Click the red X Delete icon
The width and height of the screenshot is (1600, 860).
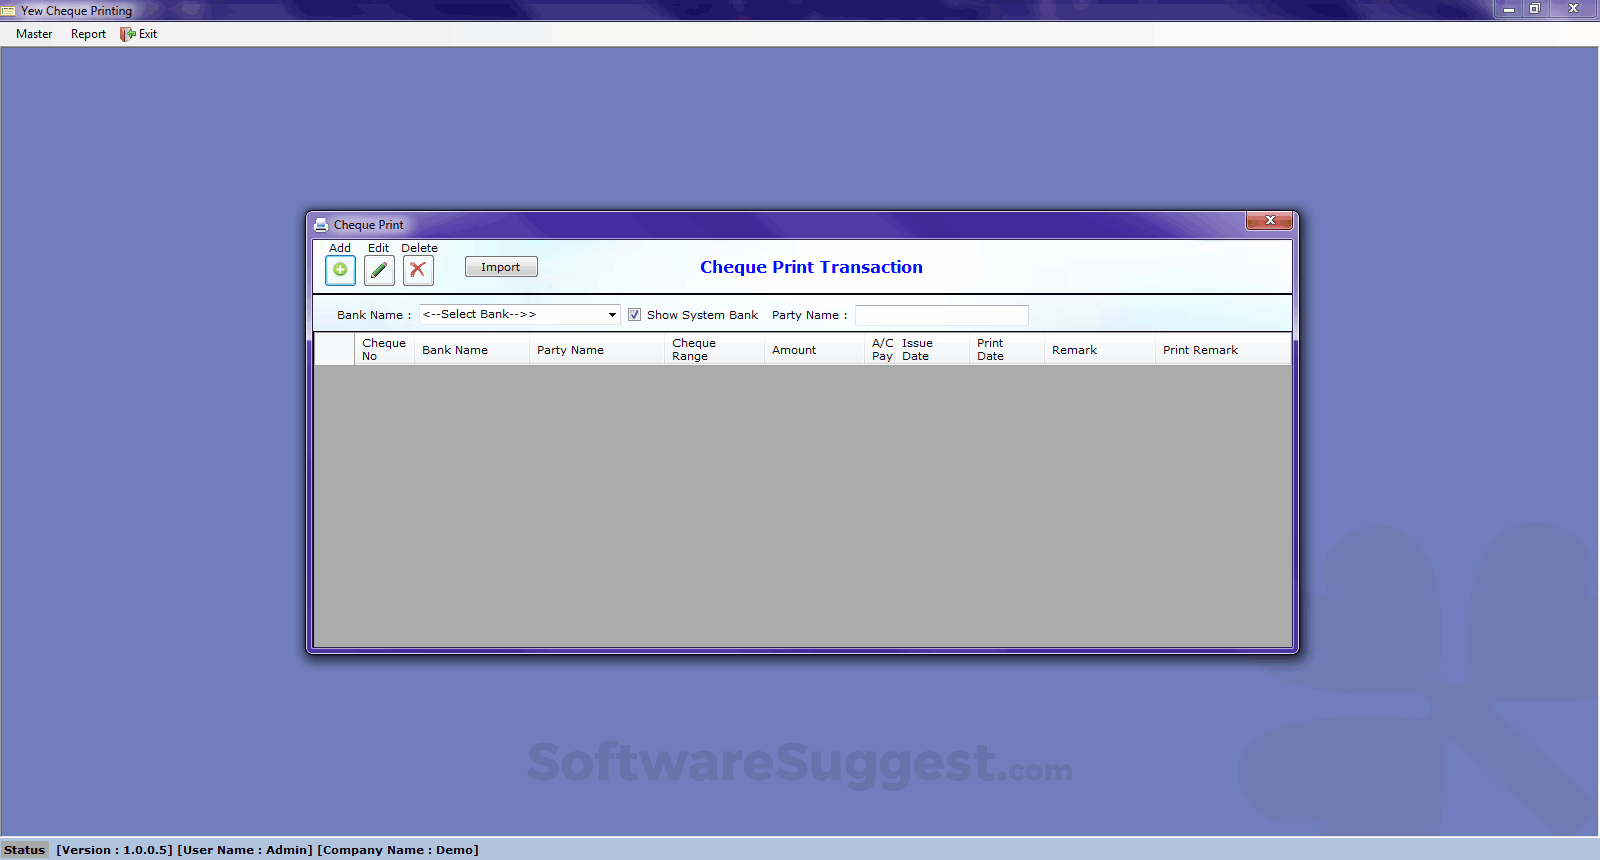(418, 270)
